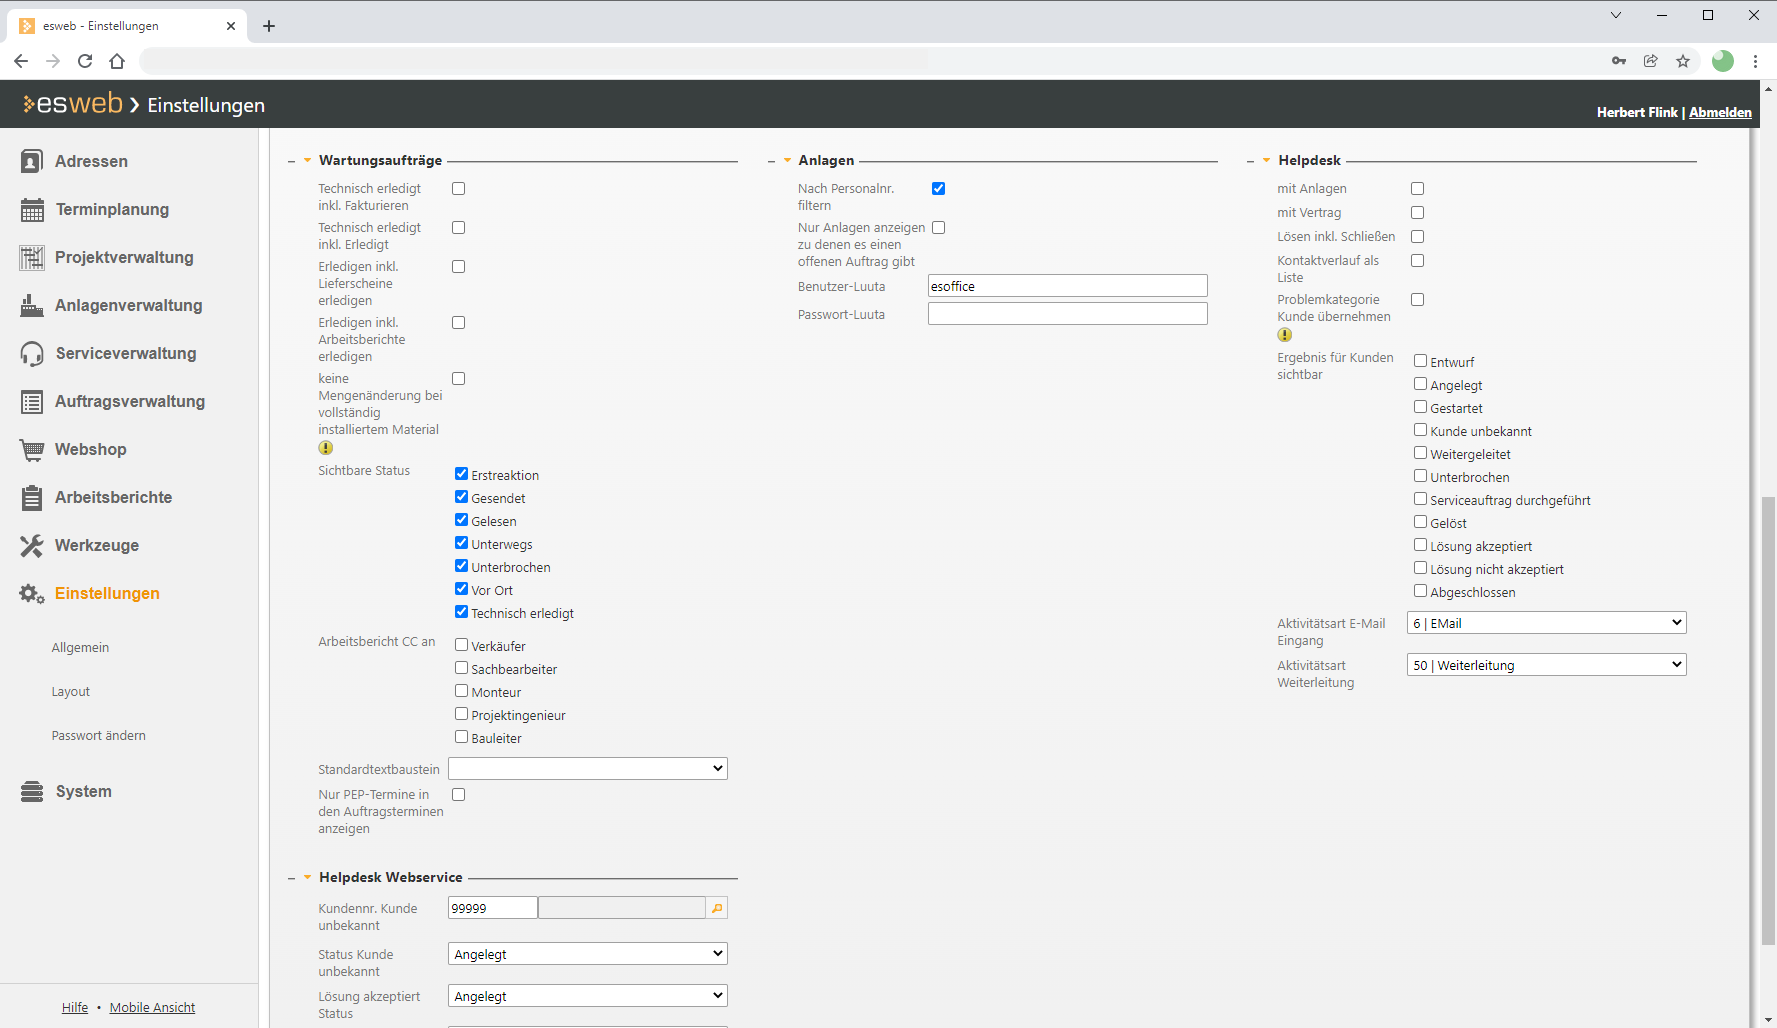Open Werkzeuge tools icon
Image resolution: width=1777 pixels, height=1028 pixels.
tap(32, 545)
